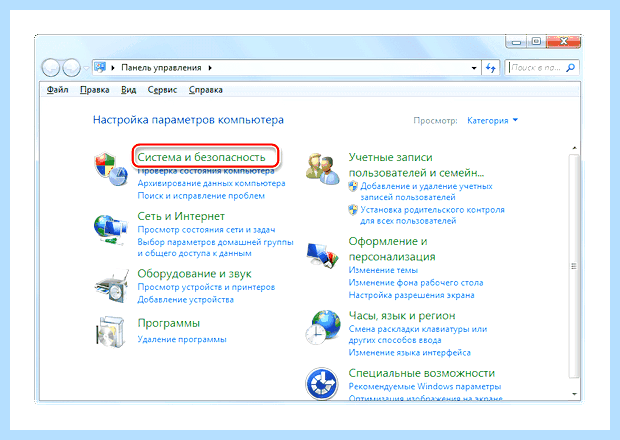Click Добавление и удаление учетных записей
The image size is (620, 440).
click(426, 192)
